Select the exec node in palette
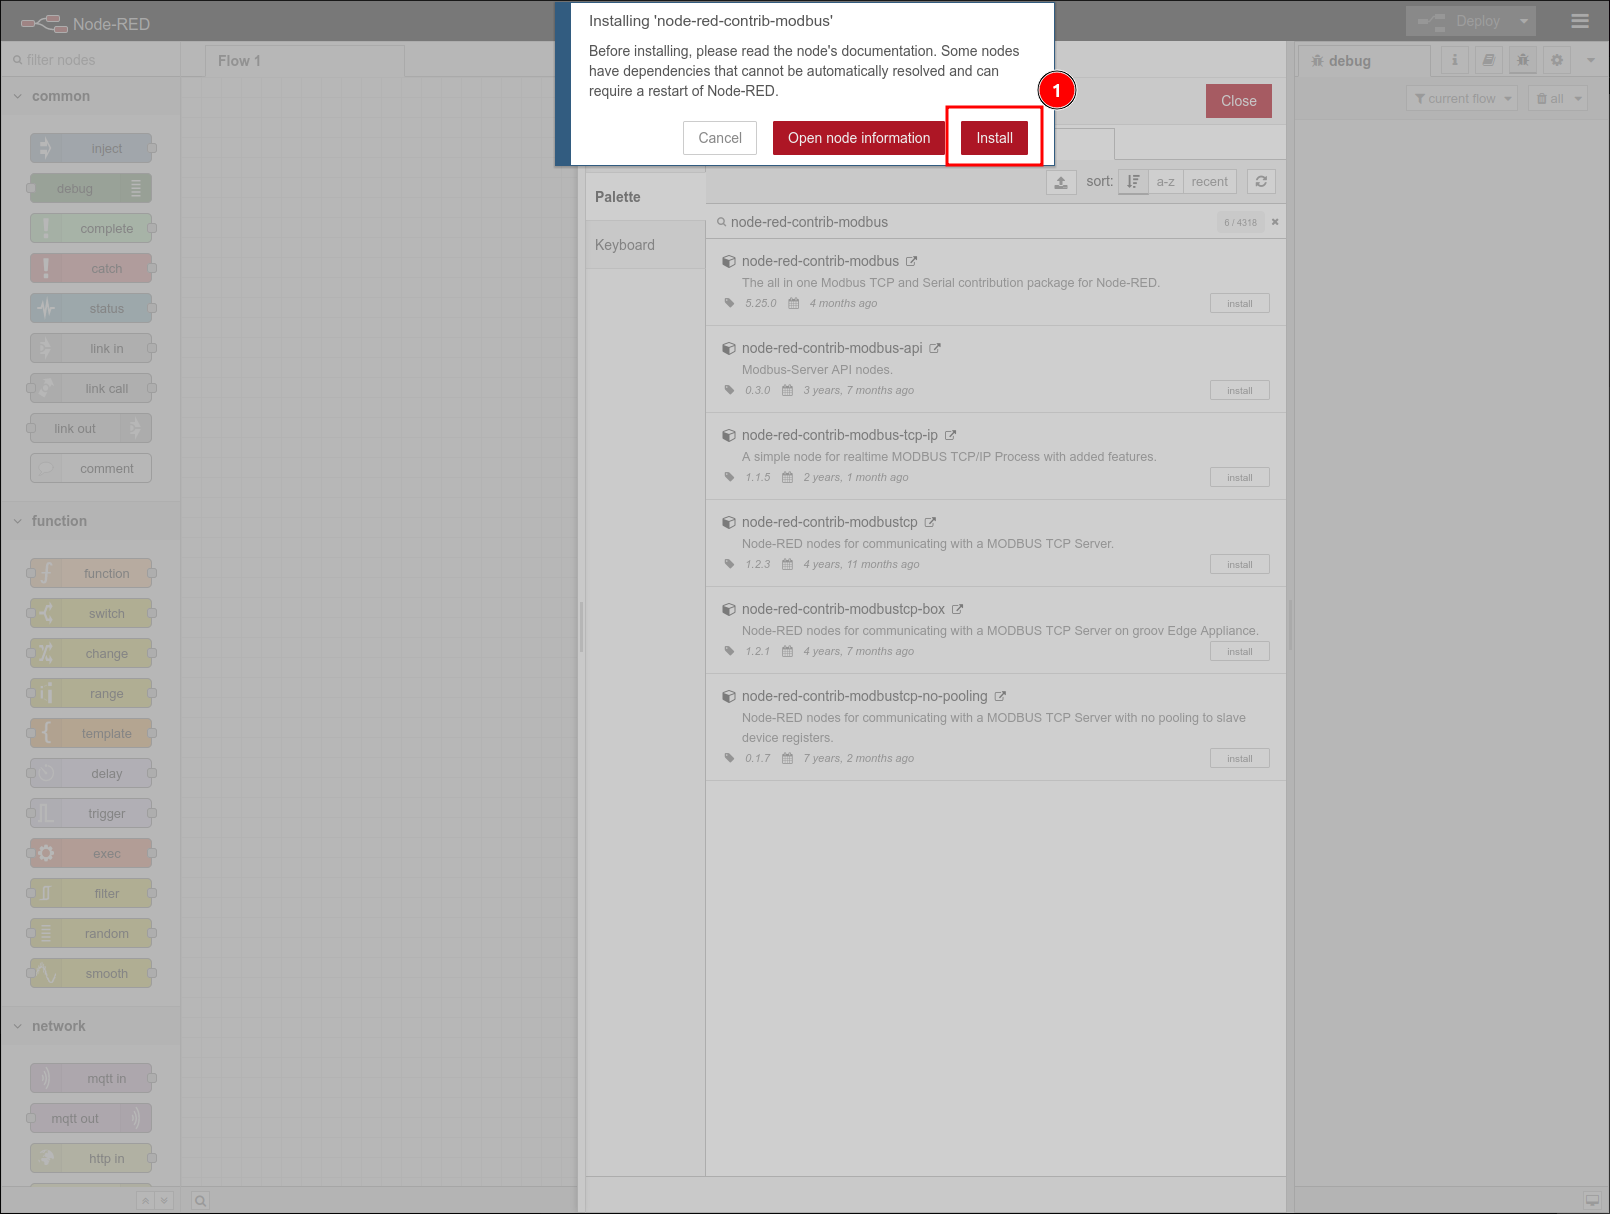The height and width of the screenshot is (1214, 1610). 91,853
